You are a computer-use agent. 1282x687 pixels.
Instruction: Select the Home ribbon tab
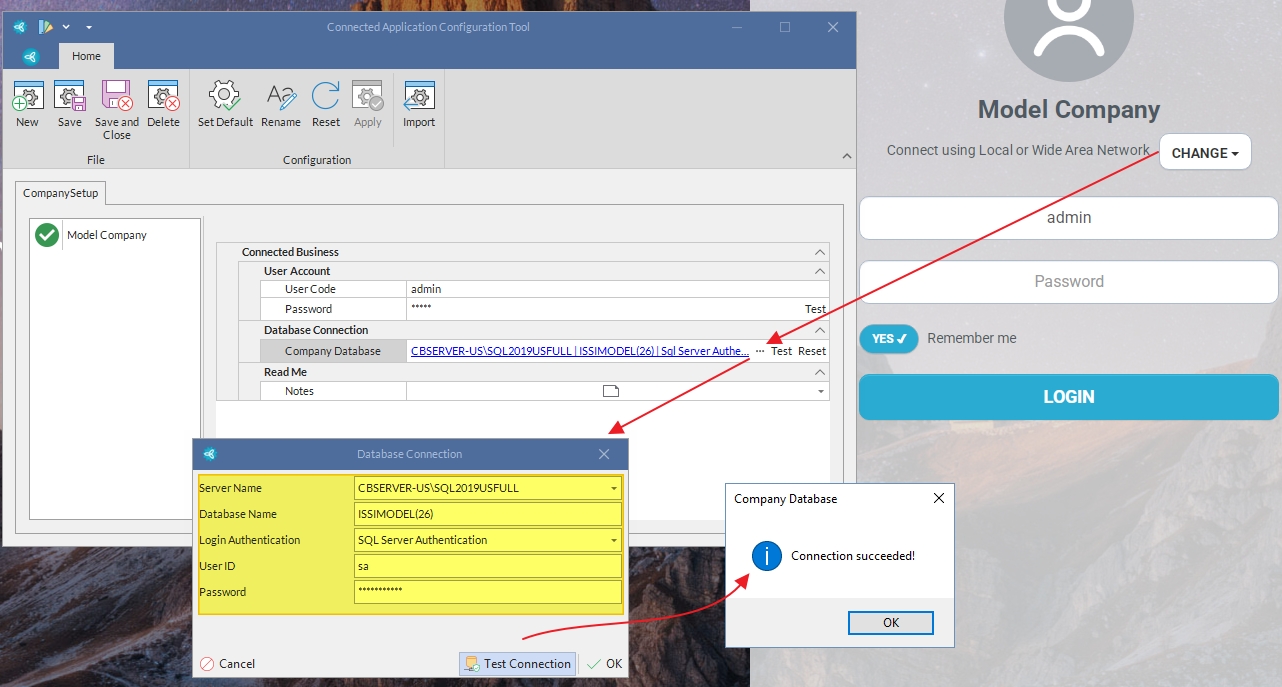click(x=86, y=57)
